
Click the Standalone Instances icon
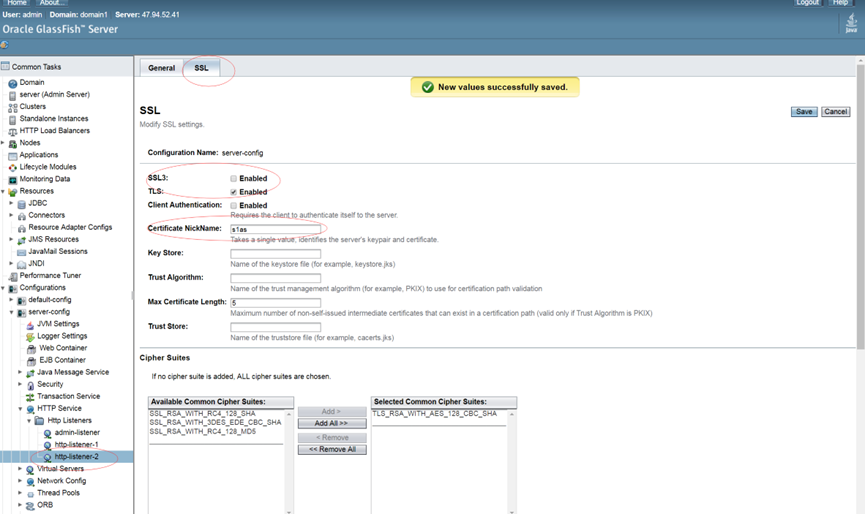(x=13, y=120)
